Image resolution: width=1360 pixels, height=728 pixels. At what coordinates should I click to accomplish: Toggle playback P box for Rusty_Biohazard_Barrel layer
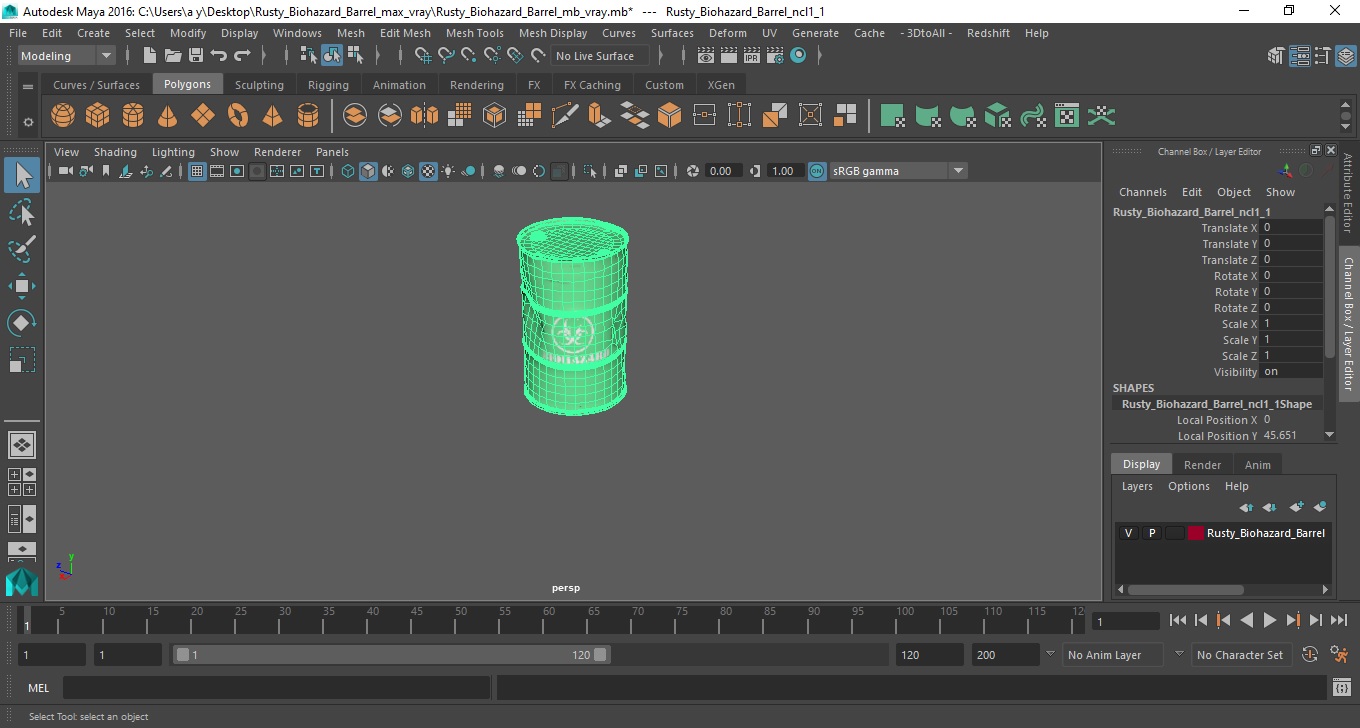point(1151,533)
